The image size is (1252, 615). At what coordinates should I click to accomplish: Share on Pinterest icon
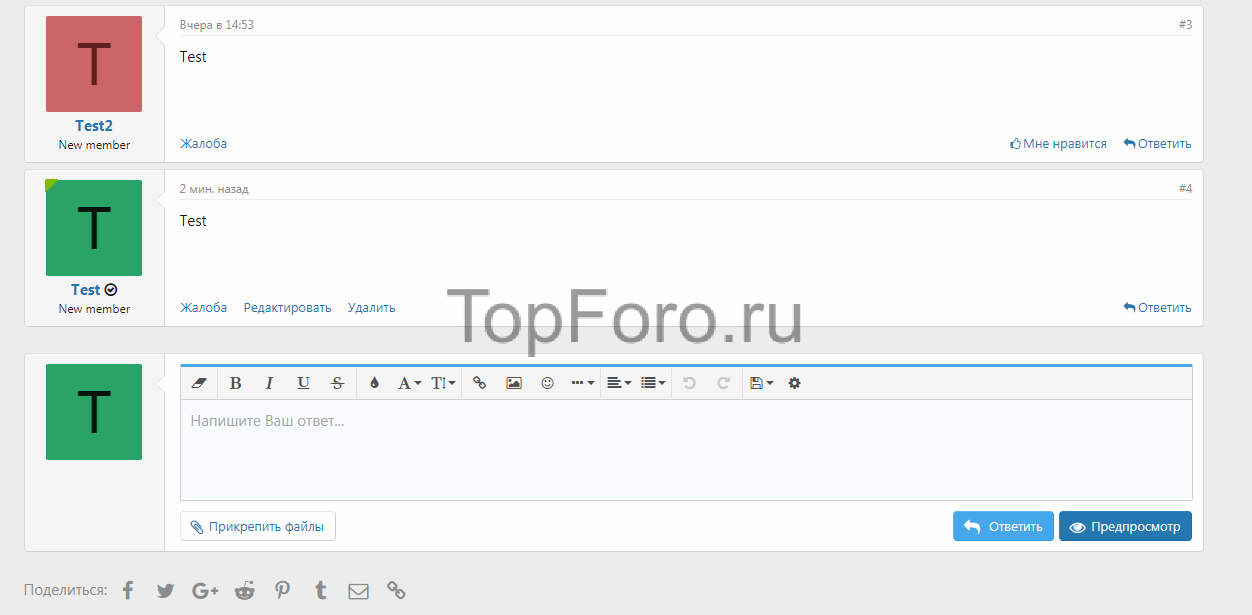coord(283,590)
